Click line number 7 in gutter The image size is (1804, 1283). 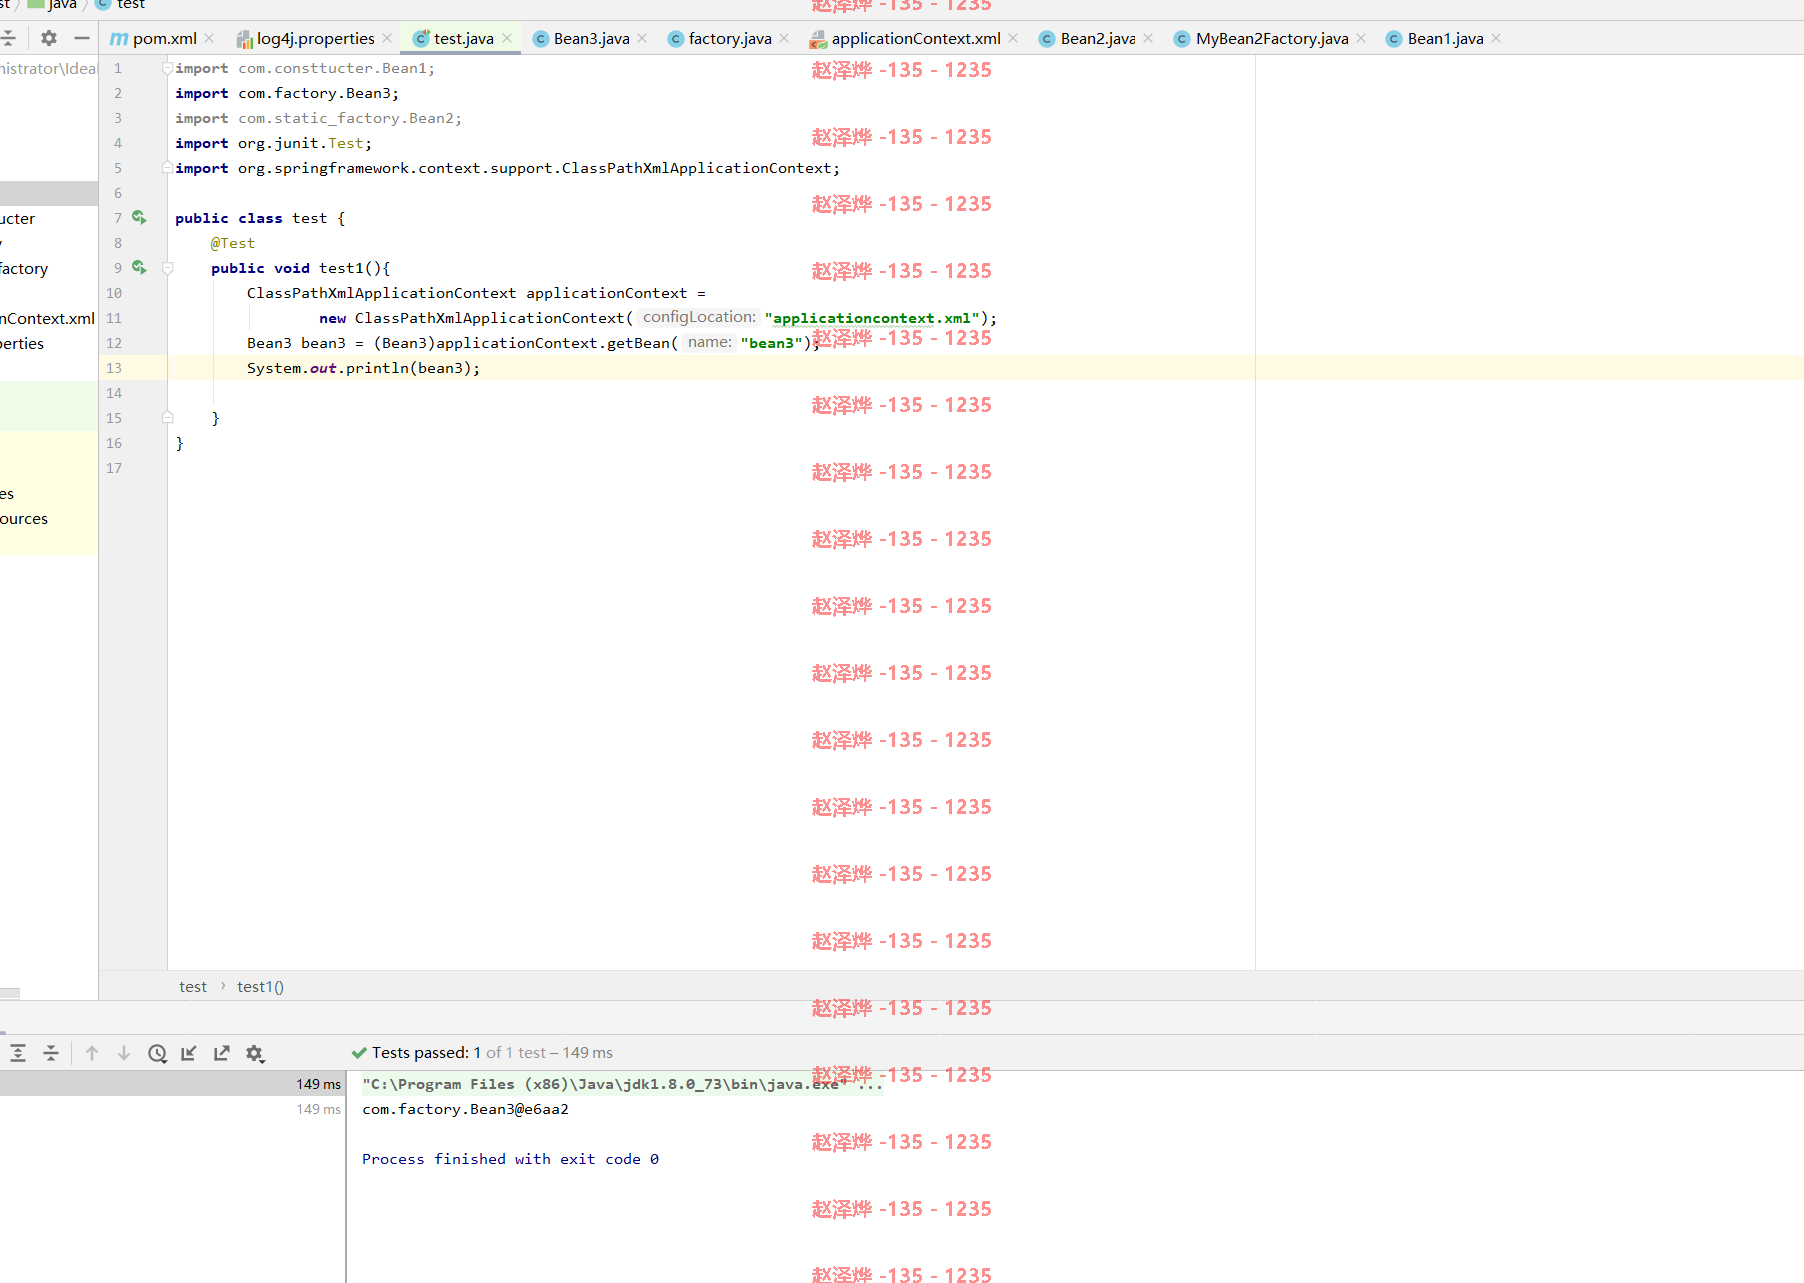click(x=118, y=218)
